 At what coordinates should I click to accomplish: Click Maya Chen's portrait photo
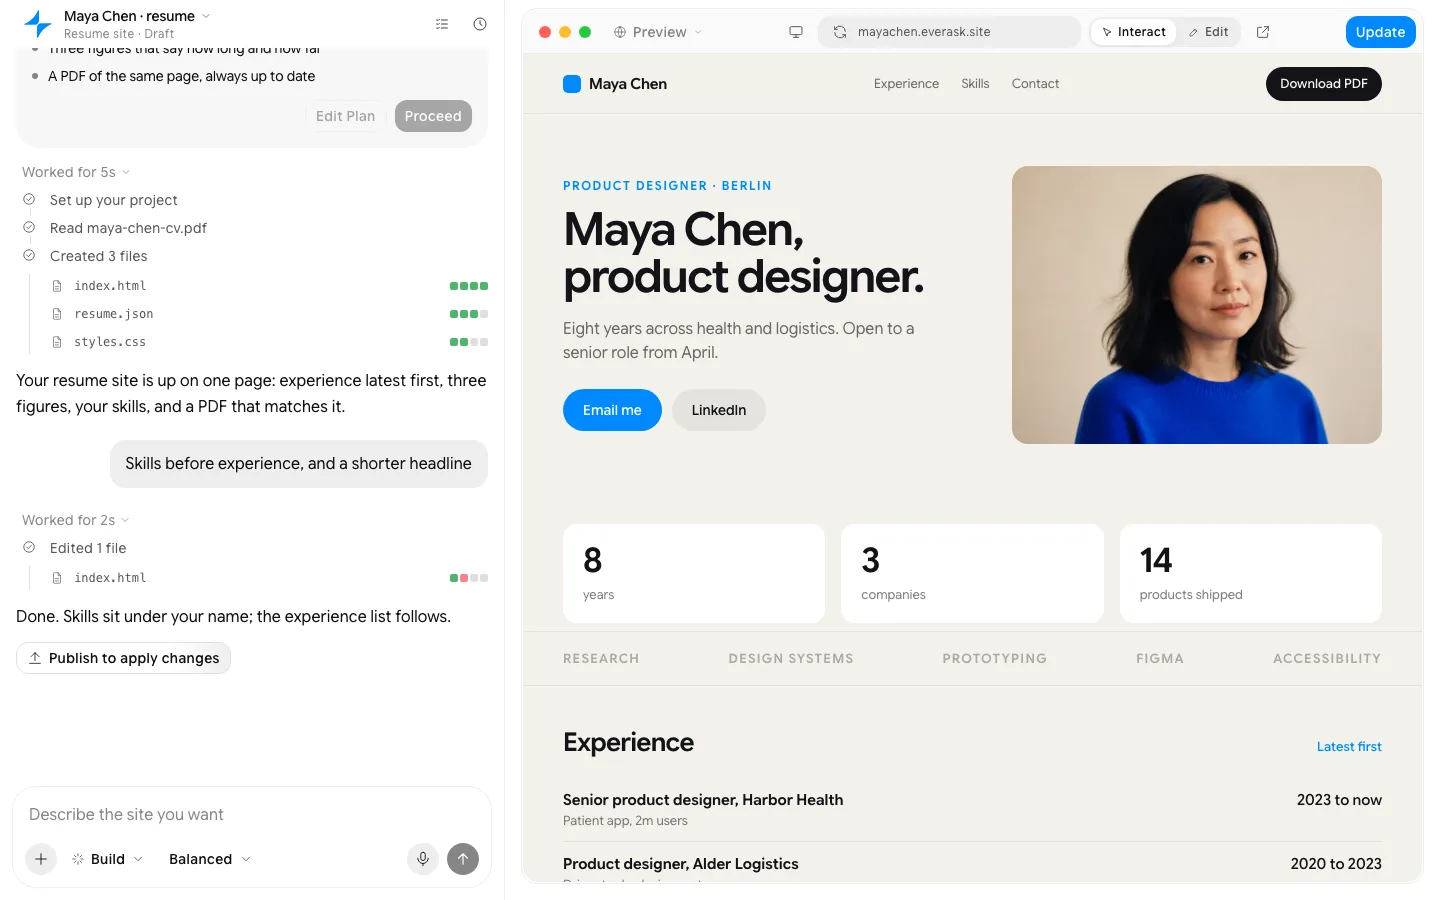pos(1197,305)
